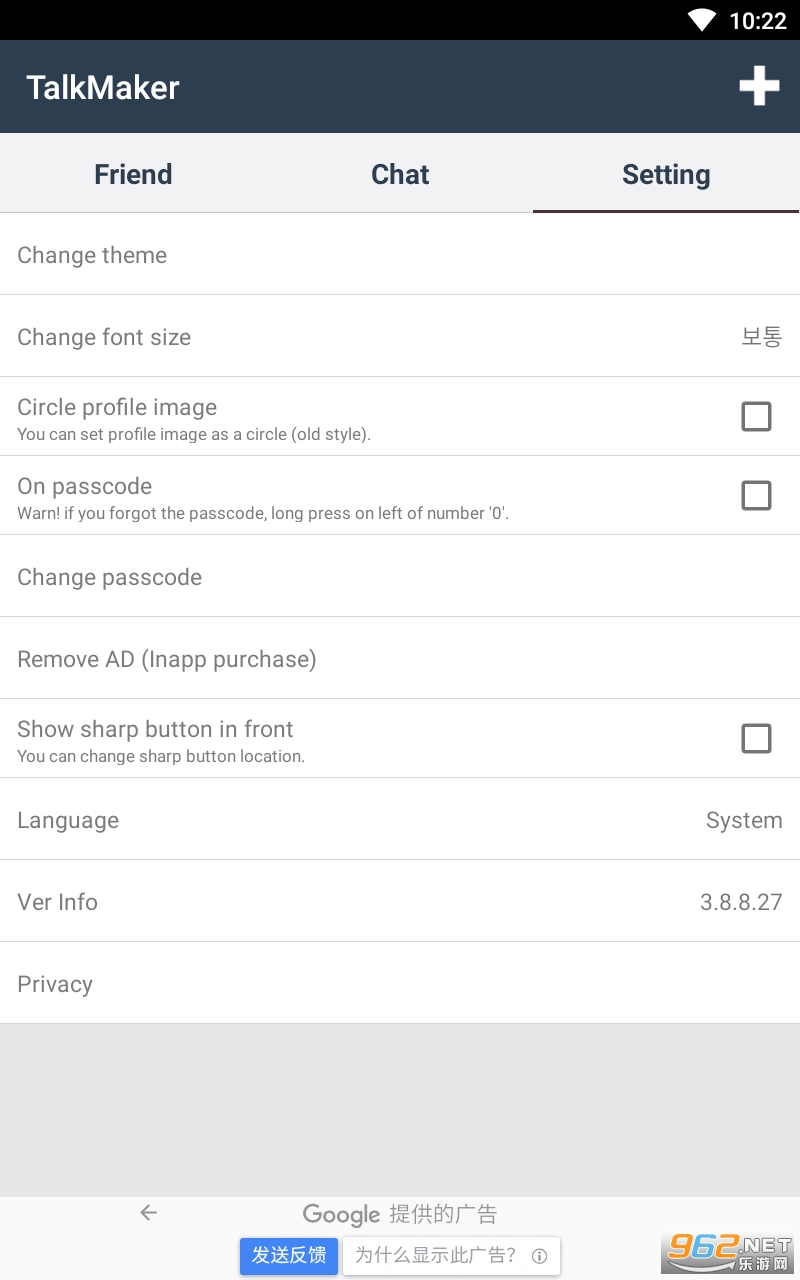The image size is (800, 1280).
Task: Open the Change font size selector
Action: 400,337
